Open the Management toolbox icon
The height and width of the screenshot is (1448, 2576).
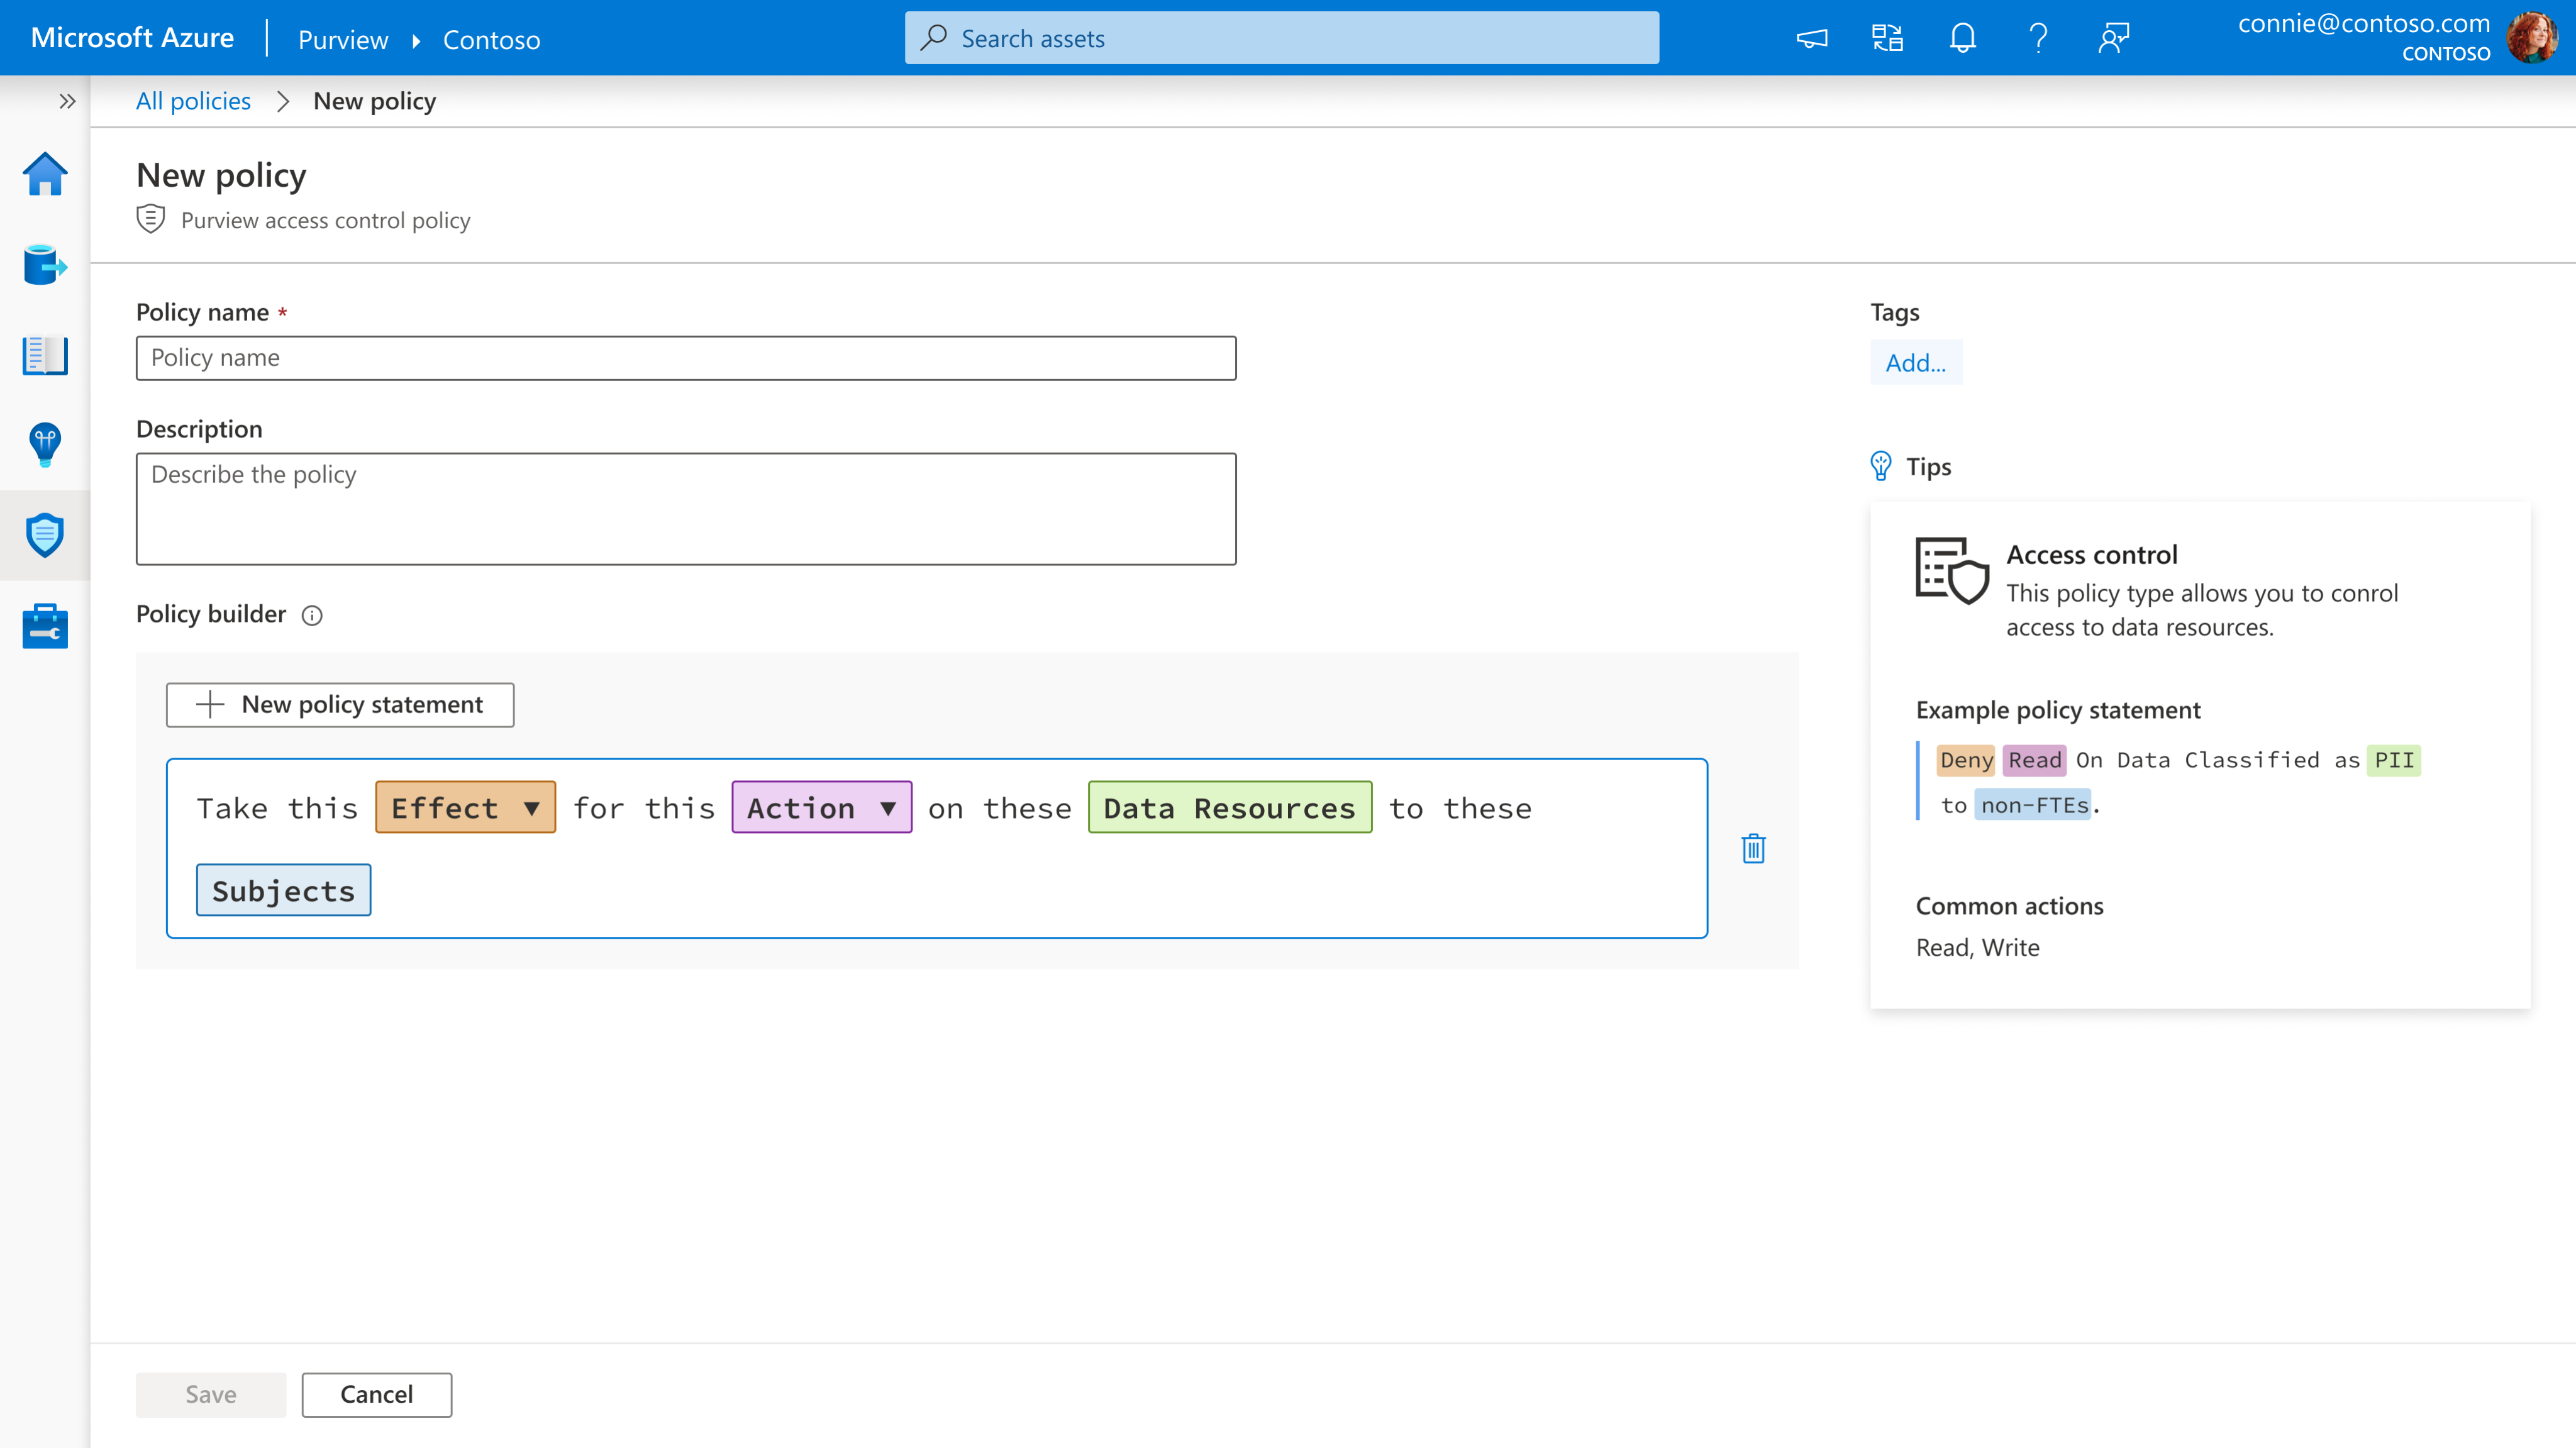tap(45, 626)
